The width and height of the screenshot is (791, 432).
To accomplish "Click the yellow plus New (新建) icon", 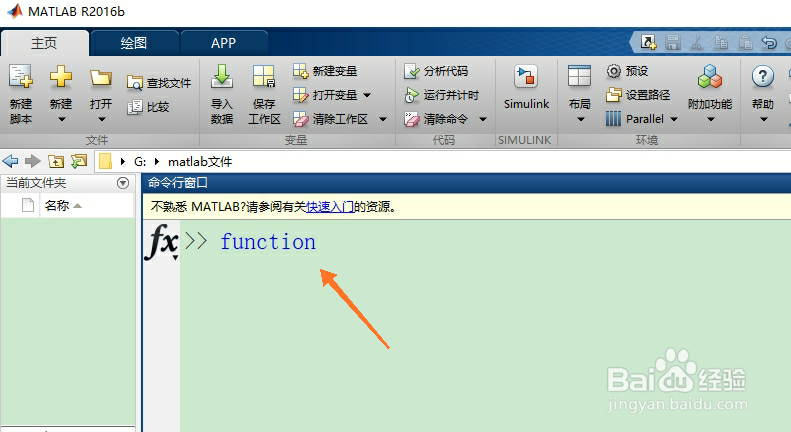I will point(61,77).
